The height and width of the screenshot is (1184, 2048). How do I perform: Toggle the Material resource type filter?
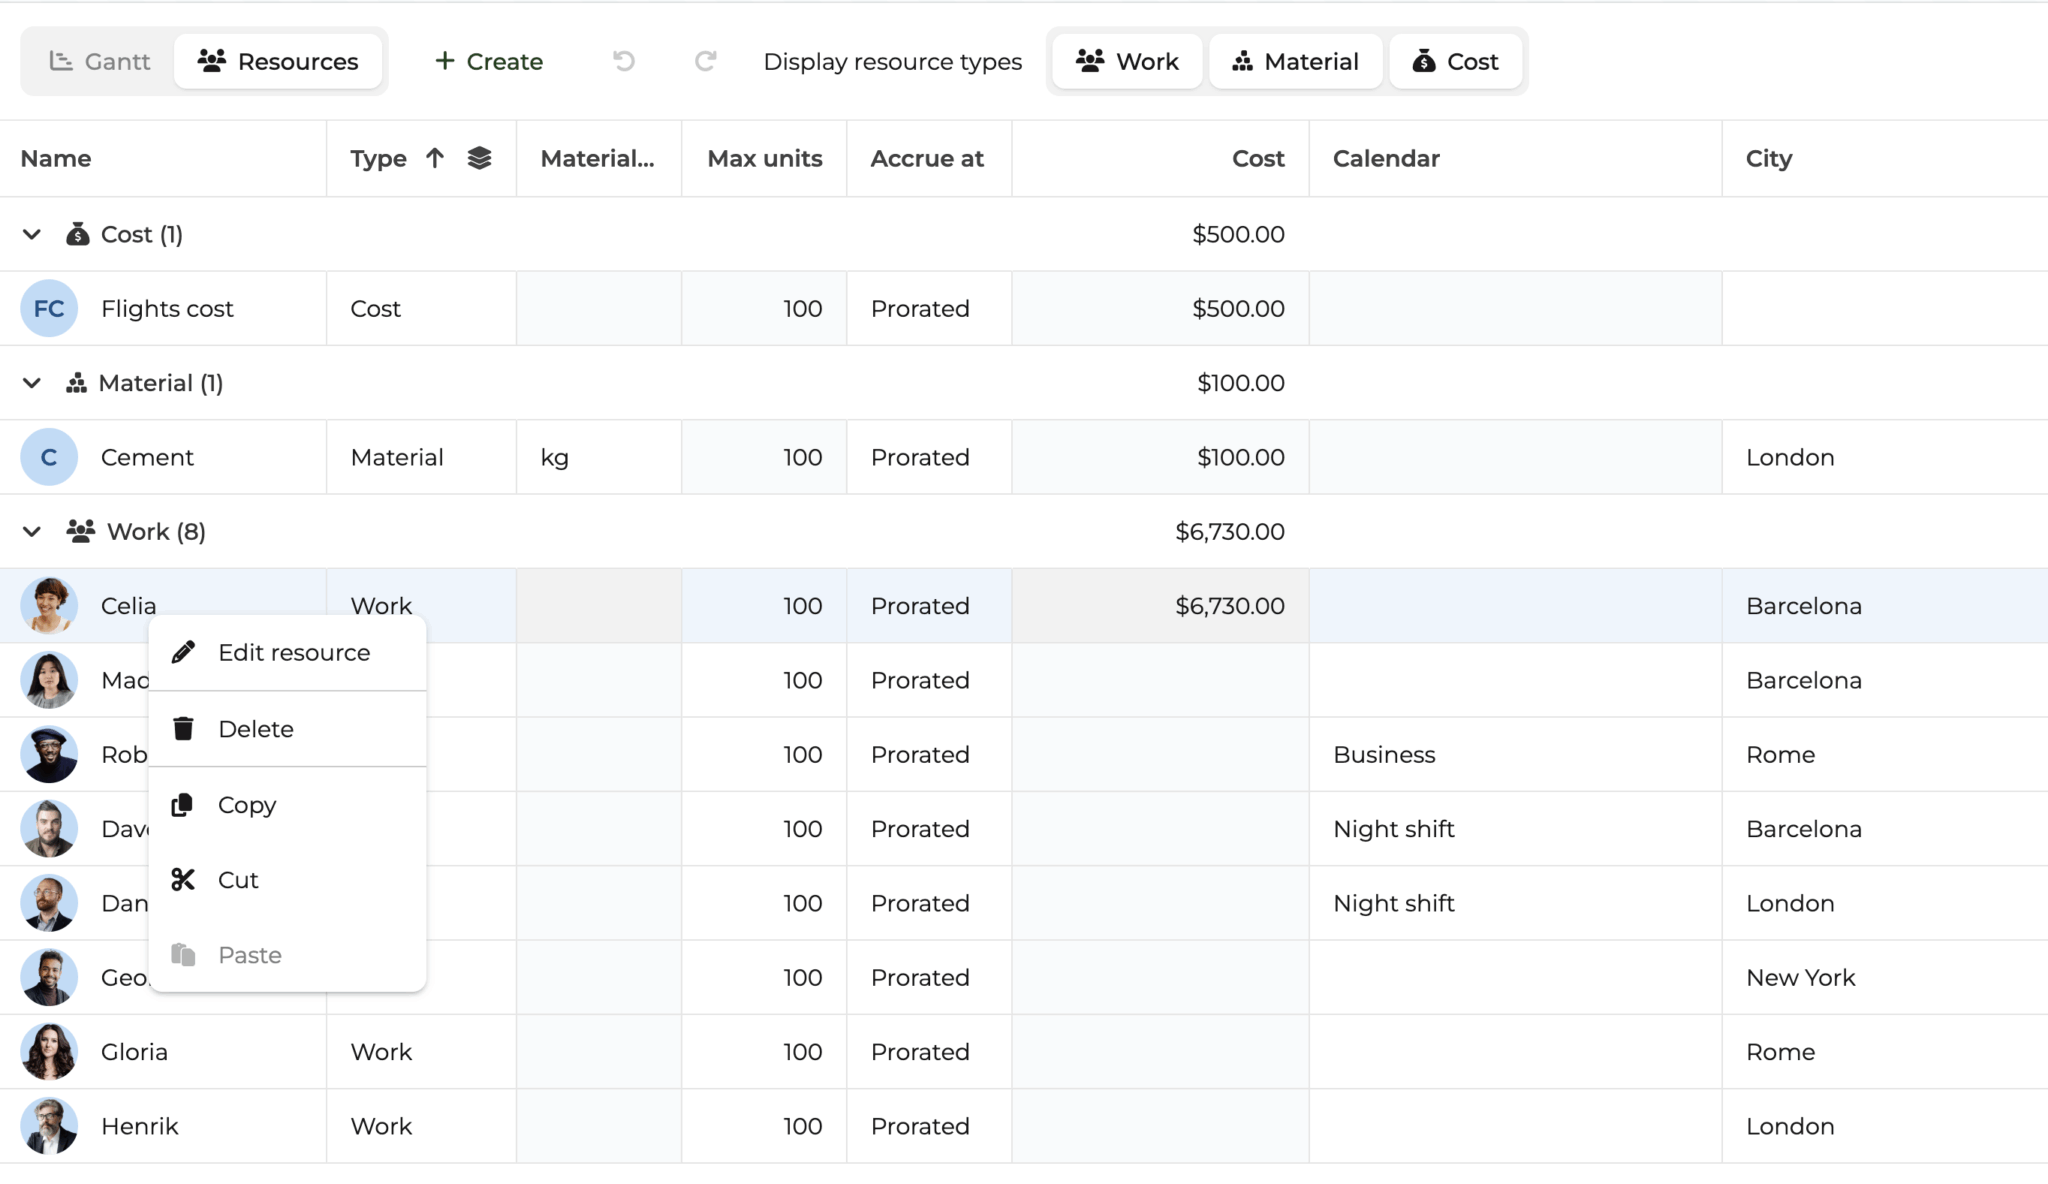(x=1295, y=61)
